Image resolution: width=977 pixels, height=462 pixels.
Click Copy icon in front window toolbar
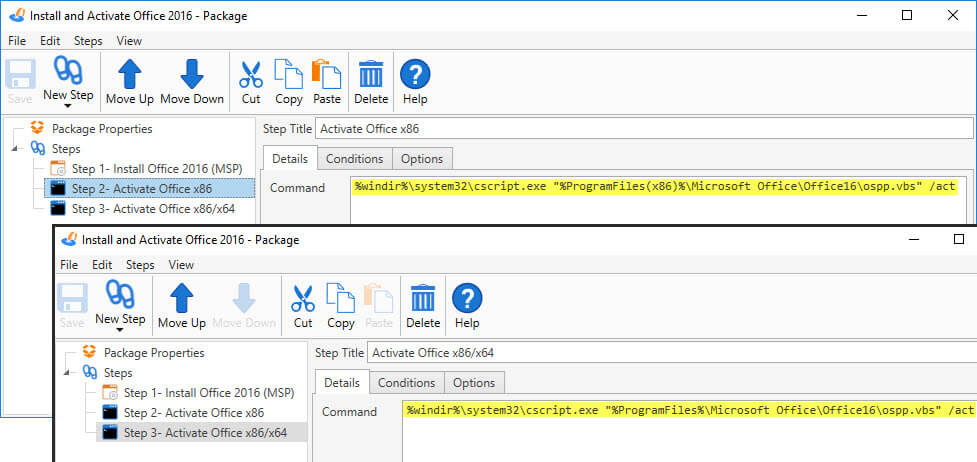341,299
